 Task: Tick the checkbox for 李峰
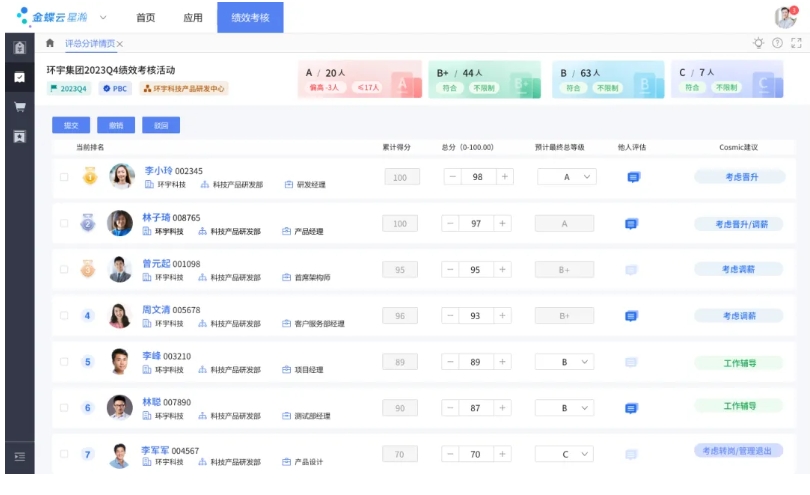64,362
